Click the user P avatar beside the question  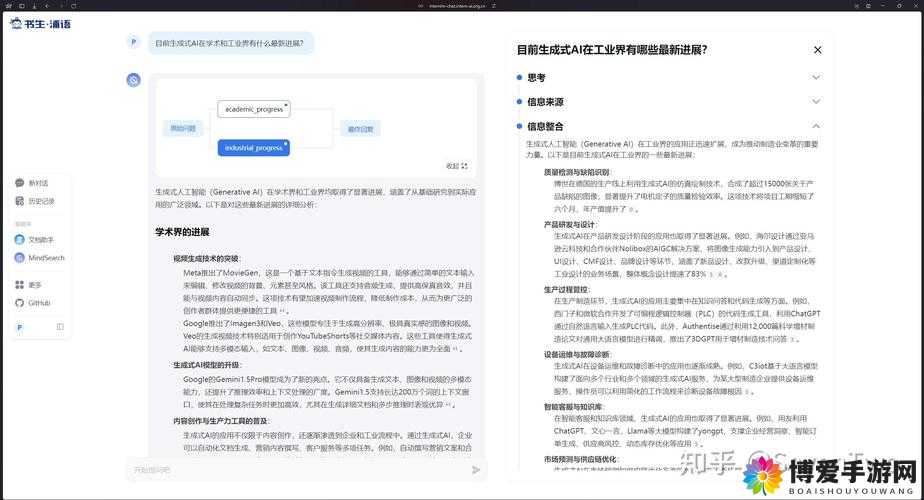pos(133,42)
